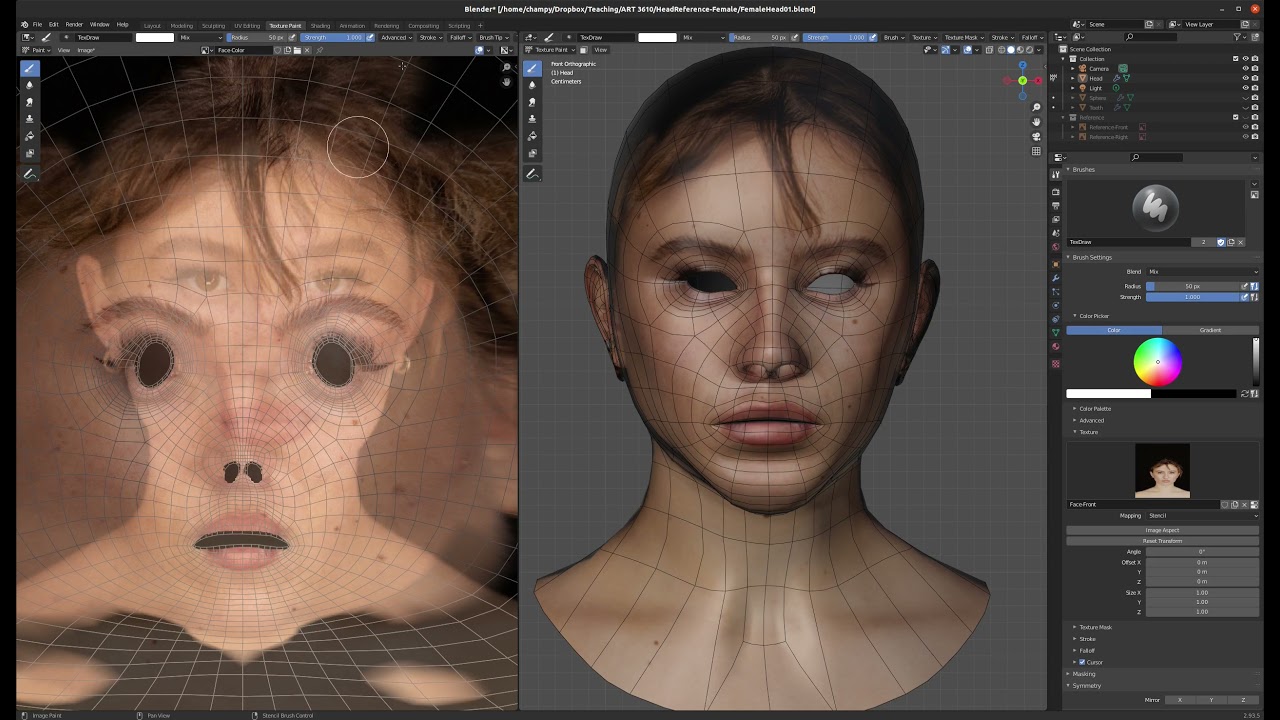1280x720 pixels.
Task: Select the Clone stamp tool in image editor
Action: (x=29, y=119)
